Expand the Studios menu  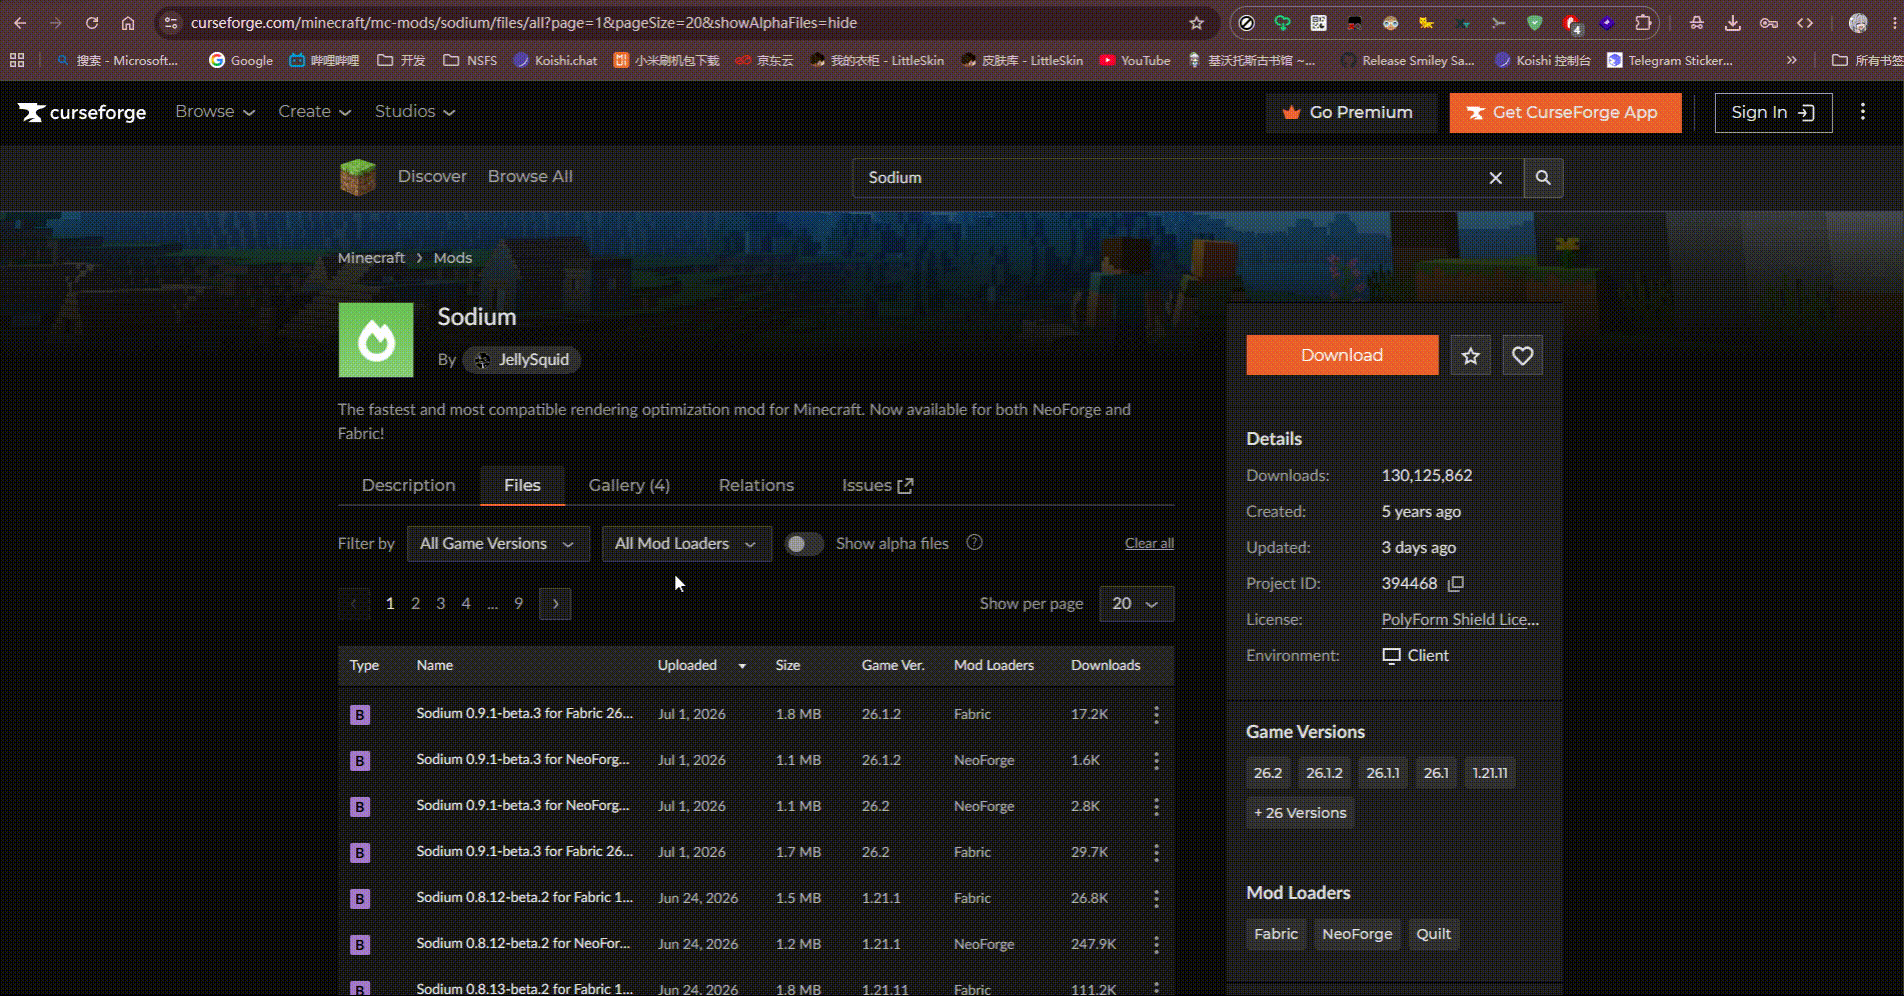coord(415,112)
